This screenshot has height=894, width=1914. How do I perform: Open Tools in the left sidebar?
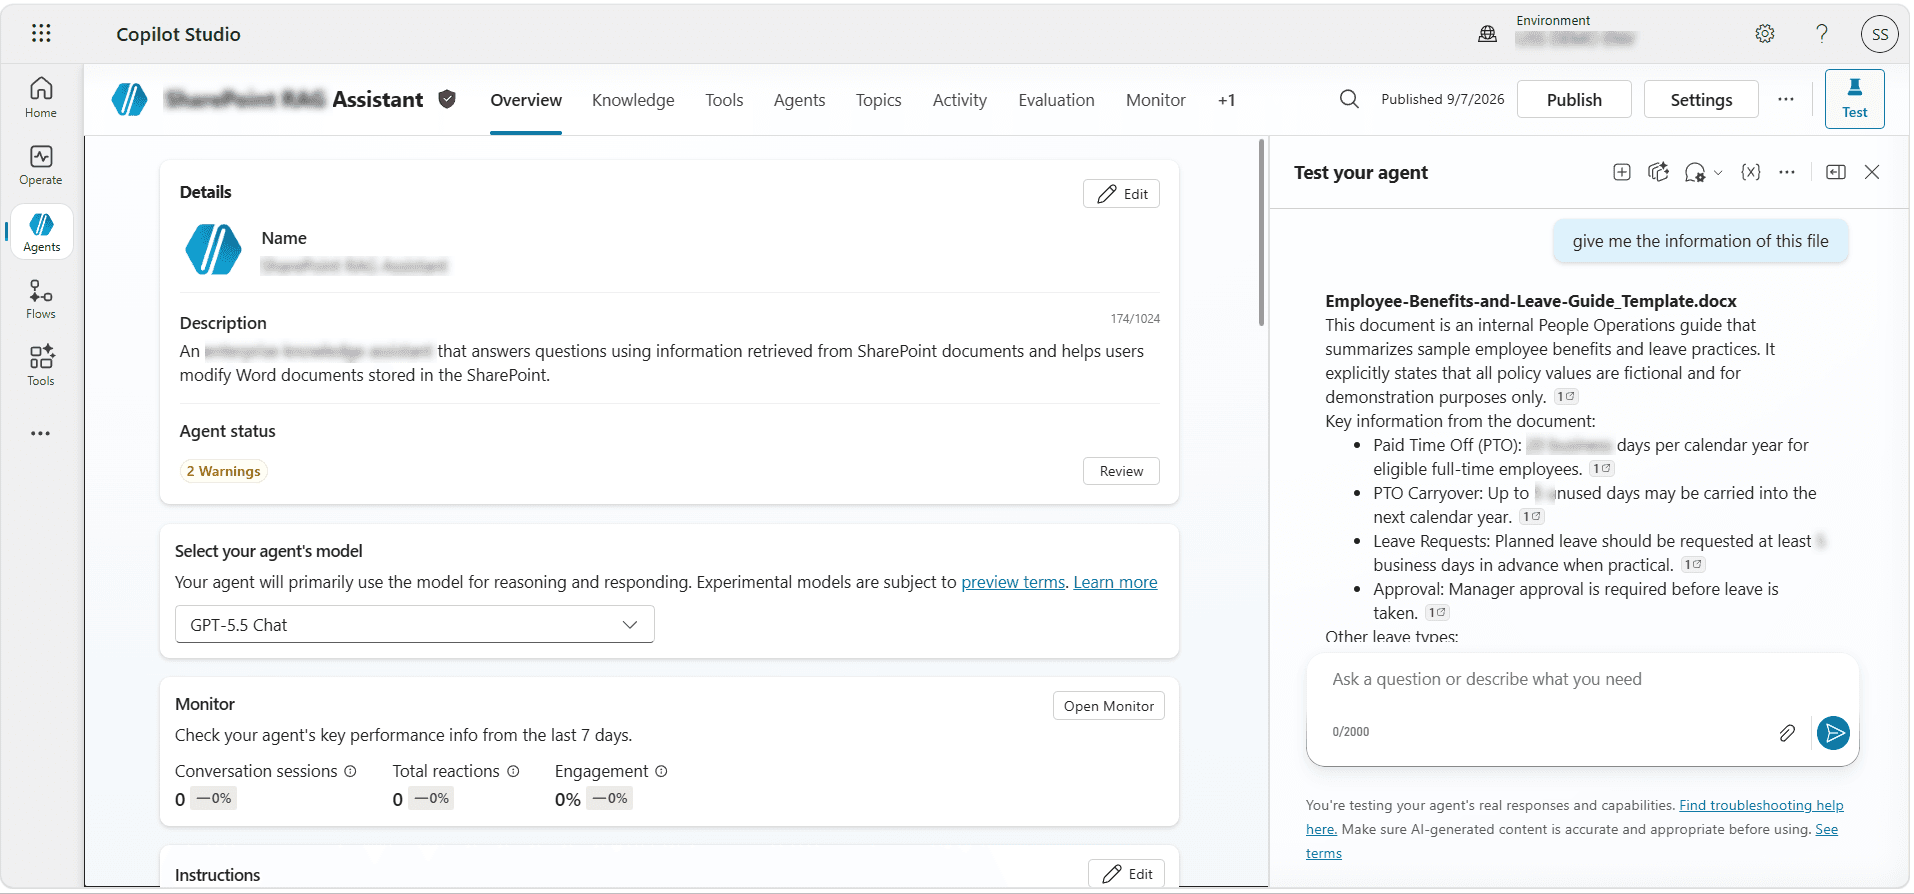(41, 366)
